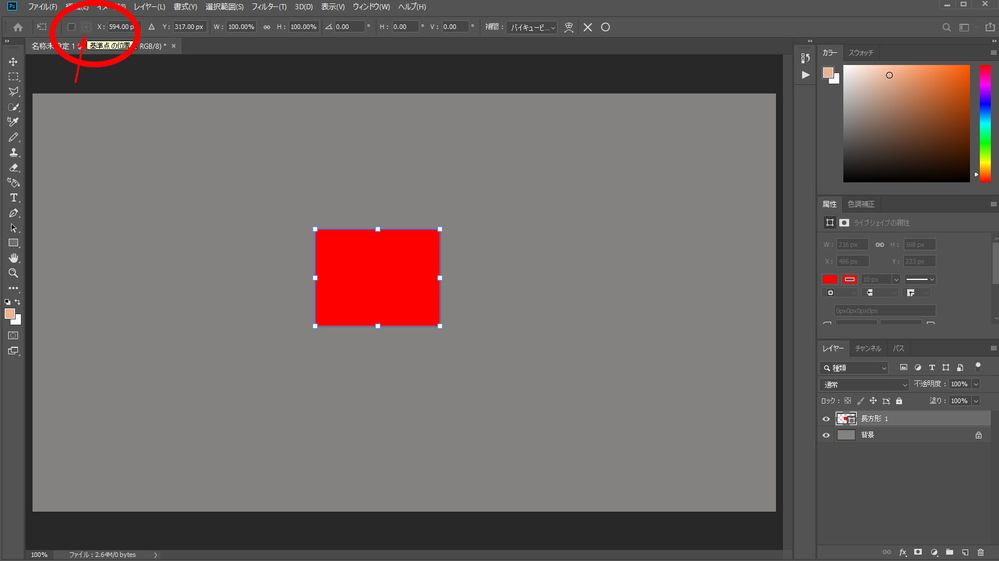Select the Rectangle shape tool
999x561 pixels.
pyautogui.click(x=13, y=243)
